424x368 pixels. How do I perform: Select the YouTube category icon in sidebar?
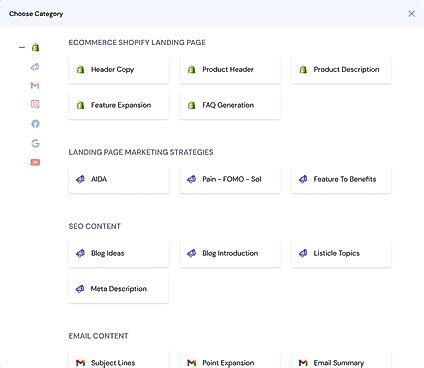click(35, 162)
